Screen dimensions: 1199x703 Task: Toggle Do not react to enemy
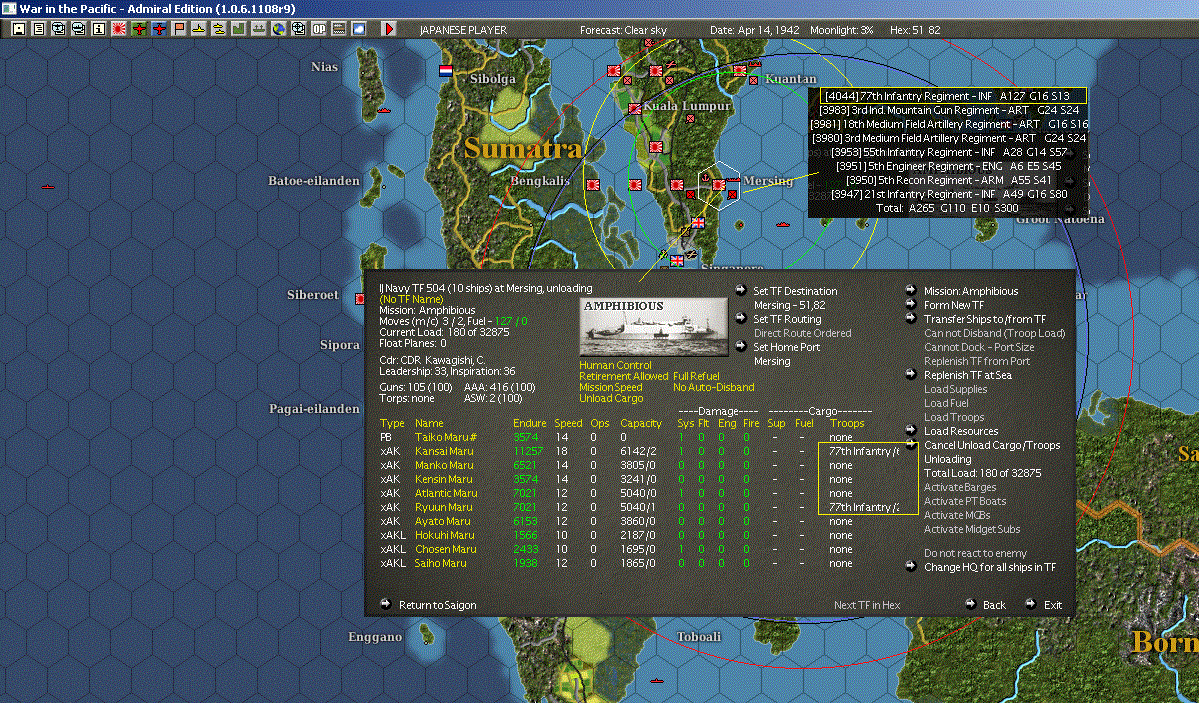point(975,553)
